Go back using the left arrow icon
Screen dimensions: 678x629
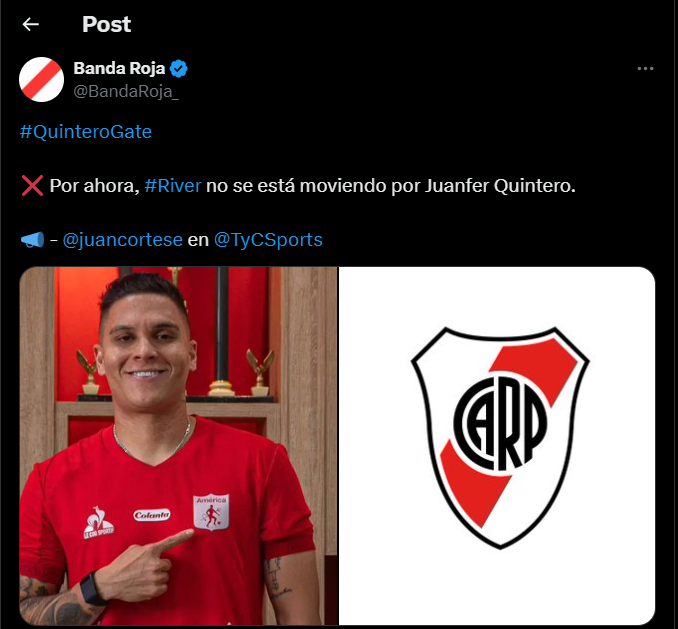[x=31, y=24]
